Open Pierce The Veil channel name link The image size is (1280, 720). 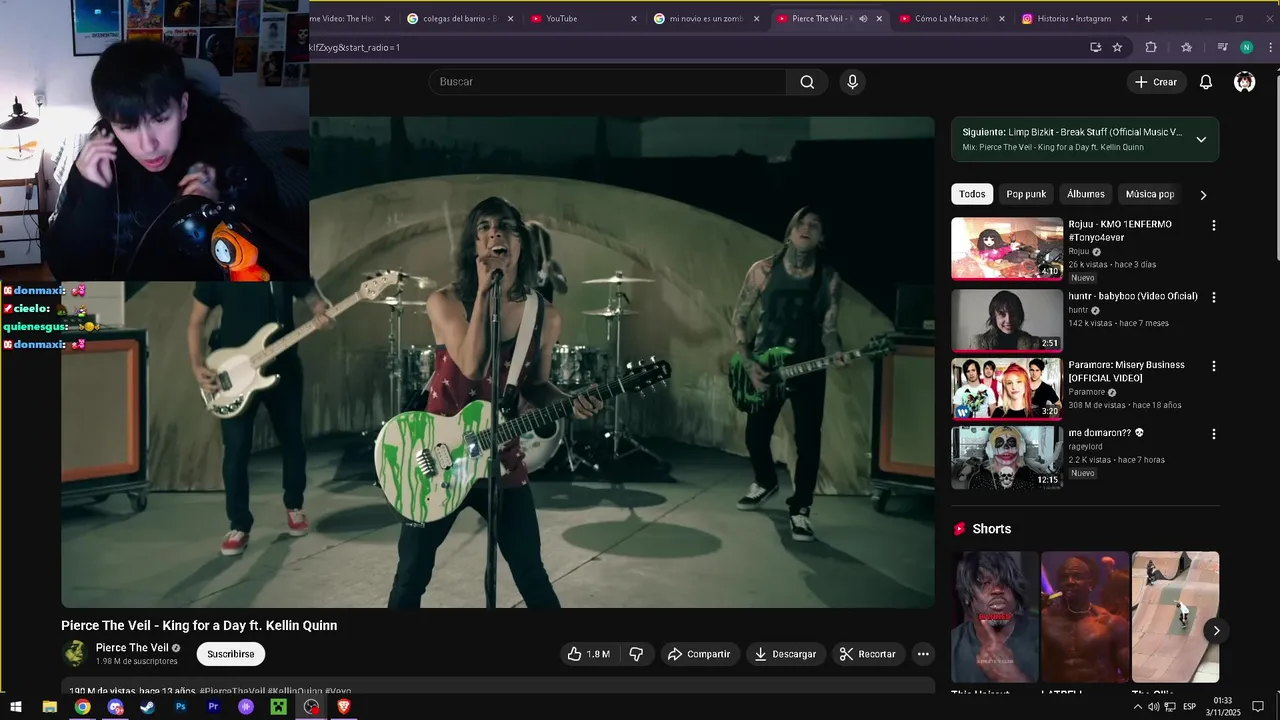pos(132,648)
